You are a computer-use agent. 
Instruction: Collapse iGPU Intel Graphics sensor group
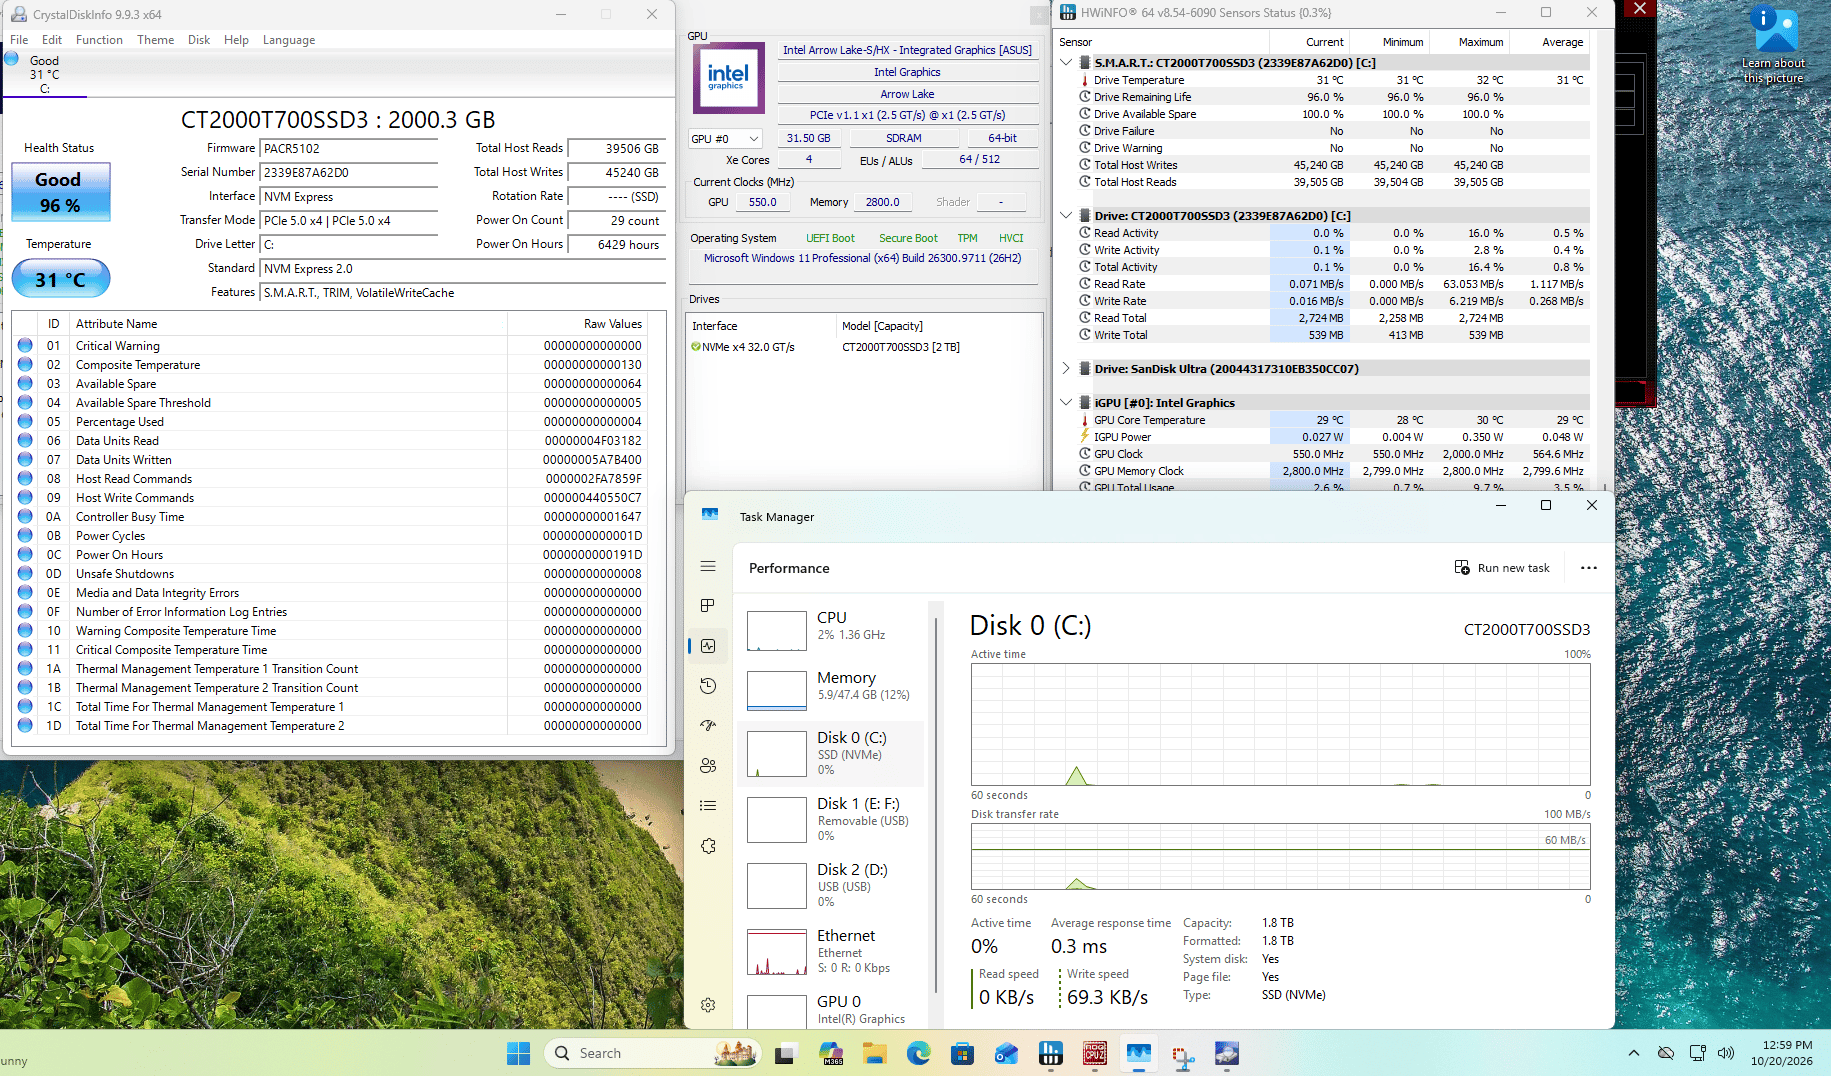click(x=1066, y=402)
